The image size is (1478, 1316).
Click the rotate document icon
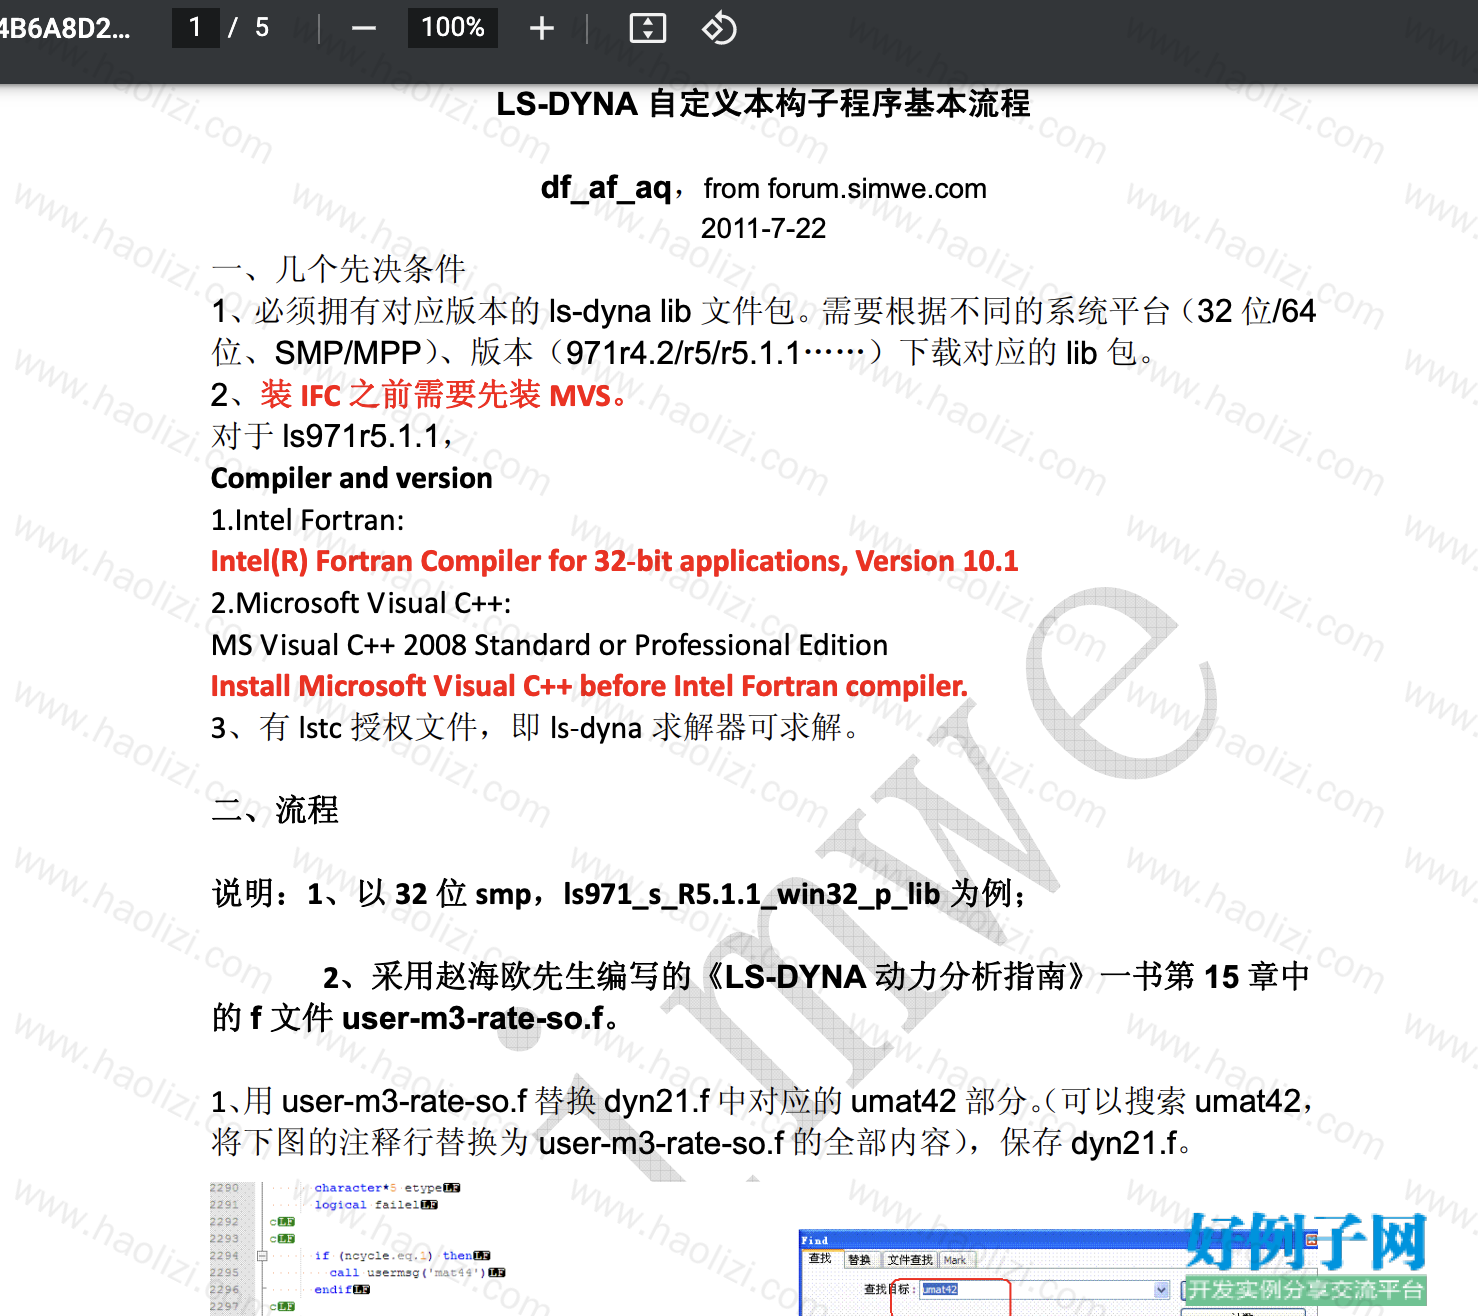click(x=719, y=28)
